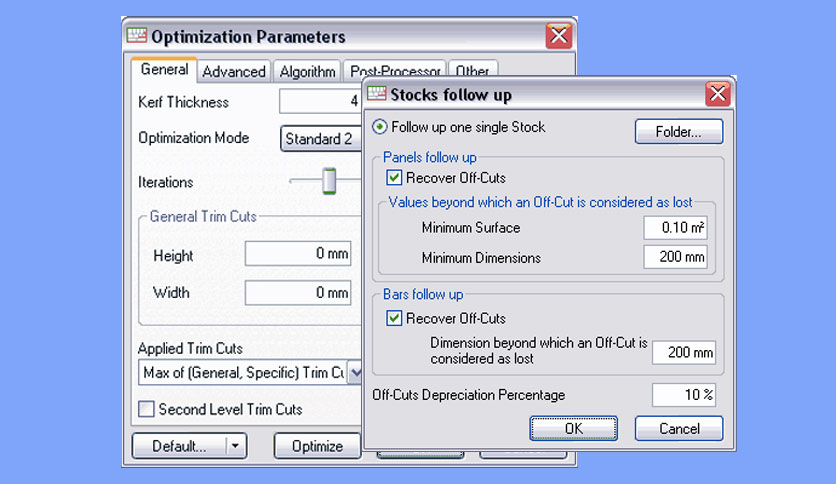Expand the Applied Trim Cuts dropdown arrow
Viewport: 836px width, 484px height.
click(x=355, y=373)
